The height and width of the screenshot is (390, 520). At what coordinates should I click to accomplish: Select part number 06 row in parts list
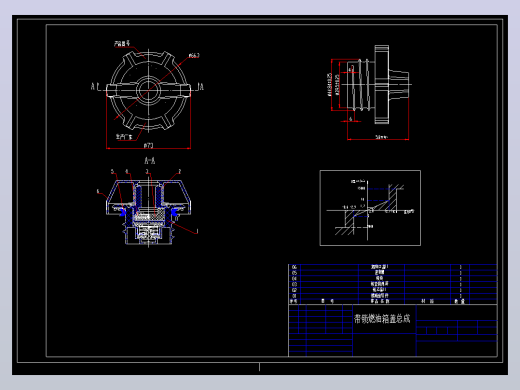pos(392,267)
